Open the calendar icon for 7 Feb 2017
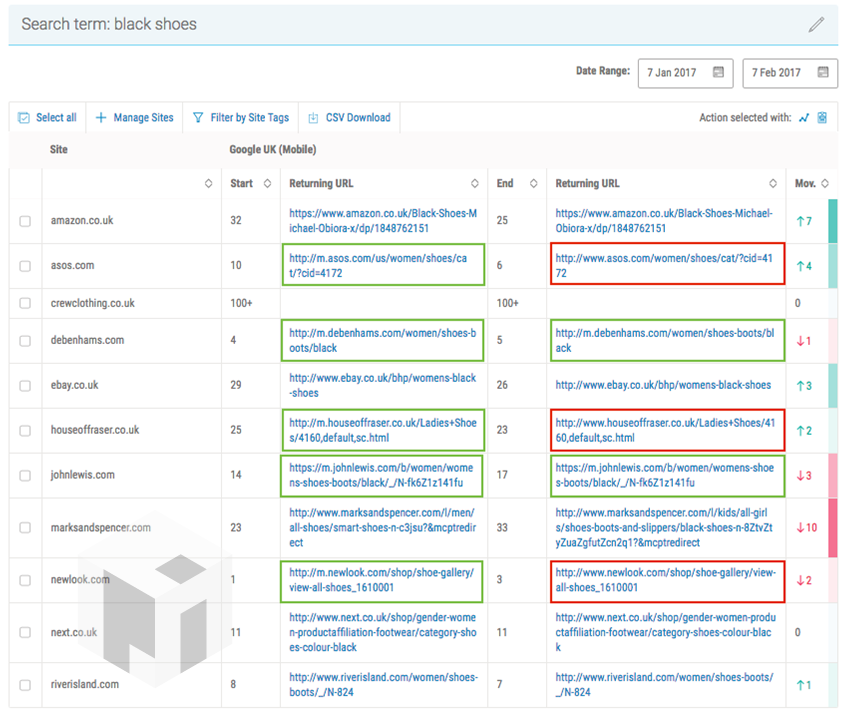 (x=822, y=73)
